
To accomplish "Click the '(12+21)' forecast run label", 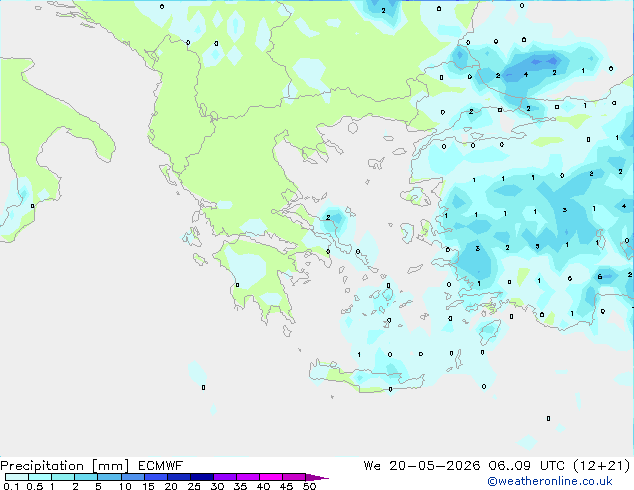I will [602, 466].
